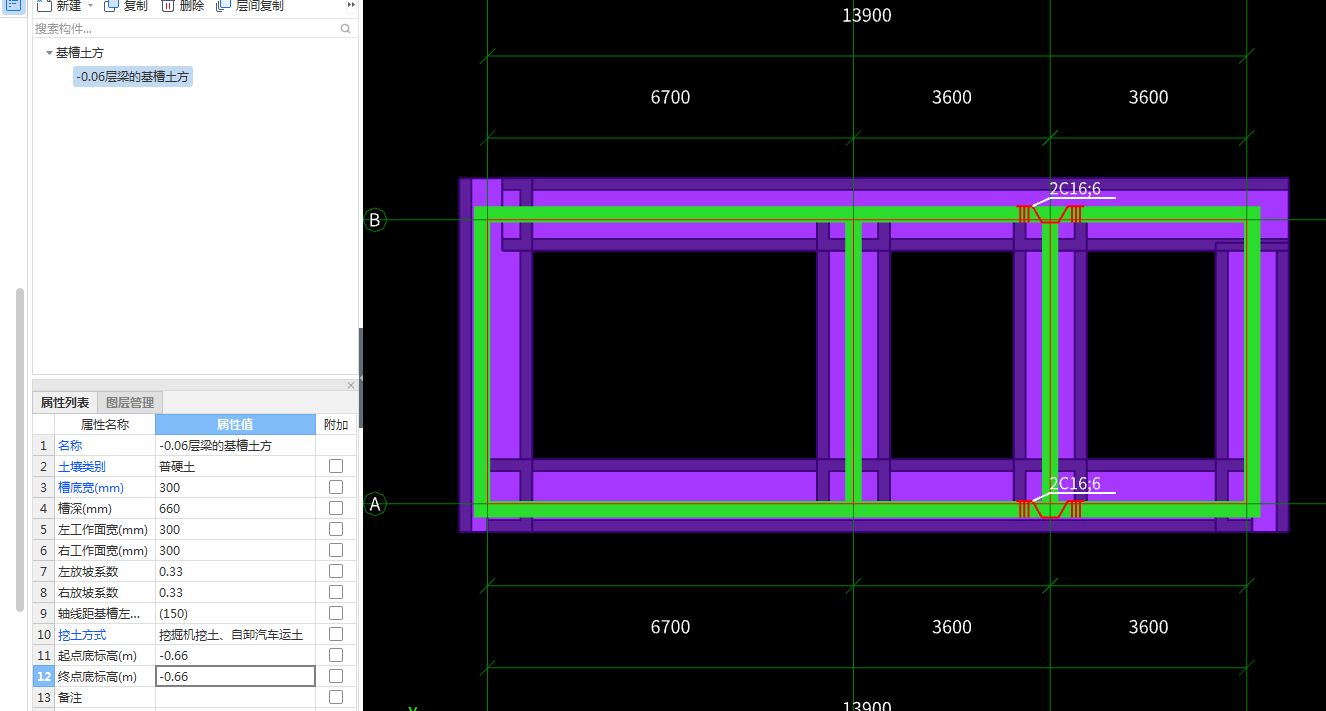The image size is (1326, 711).
Task: Toggle 附加 checkbox for 起点底标高(m)
Action: pos(336,655)
